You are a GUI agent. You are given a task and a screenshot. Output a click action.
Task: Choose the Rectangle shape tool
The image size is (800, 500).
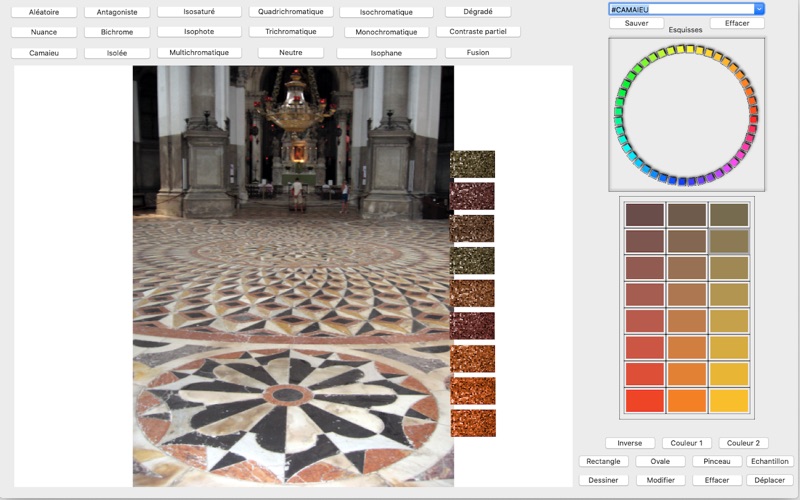(x=603, y=461)
